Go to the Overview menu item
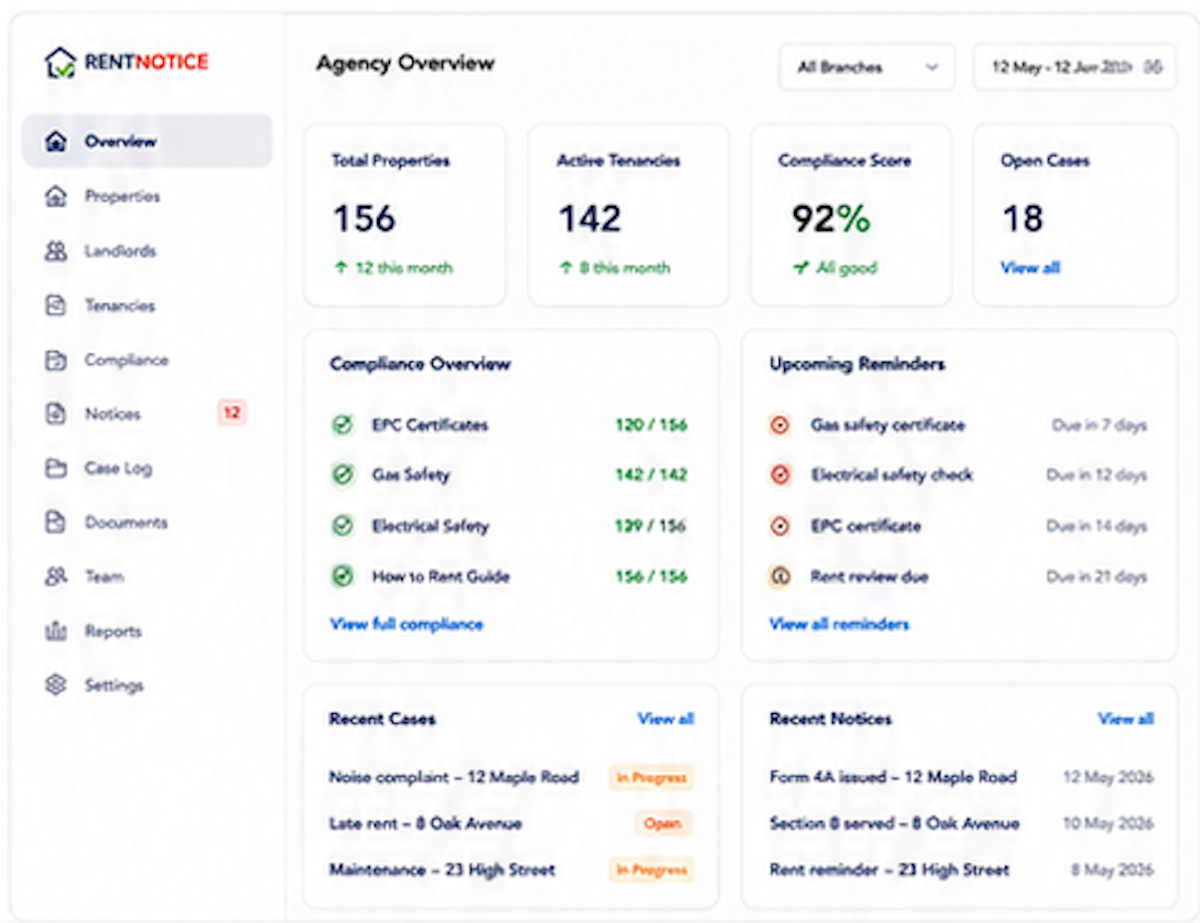Screen dimensions: 1200x923 pos(148,141)
